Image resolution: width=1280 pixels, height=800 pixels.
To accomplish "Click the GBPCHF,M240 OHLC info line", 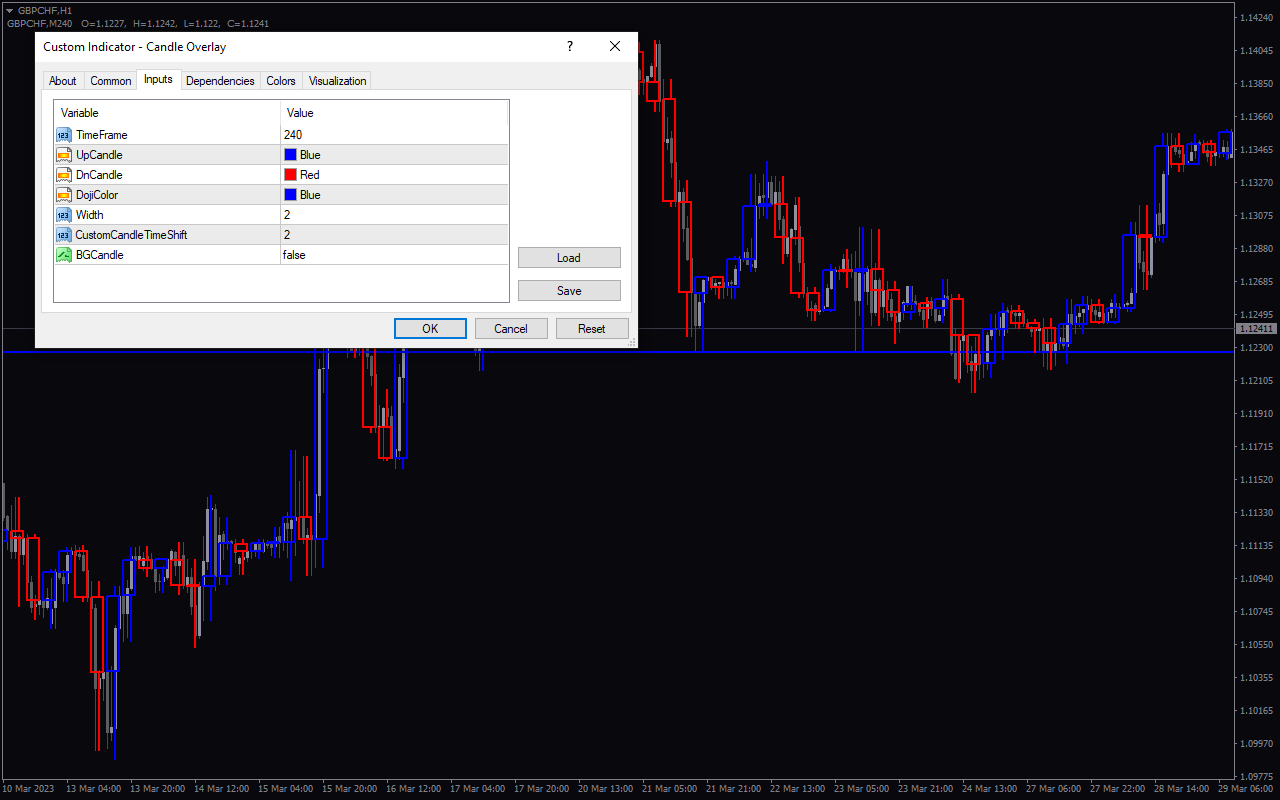I will coord(137,23).
